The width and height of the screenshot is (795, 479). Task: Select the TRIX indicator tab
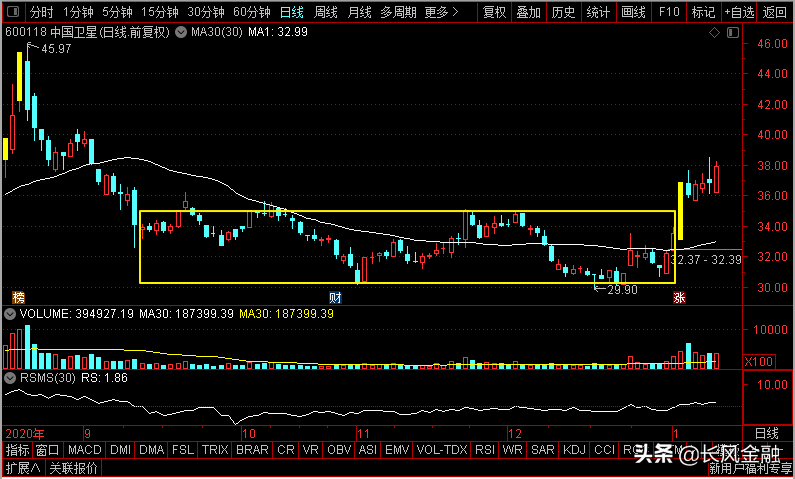(x=215, y=450)
